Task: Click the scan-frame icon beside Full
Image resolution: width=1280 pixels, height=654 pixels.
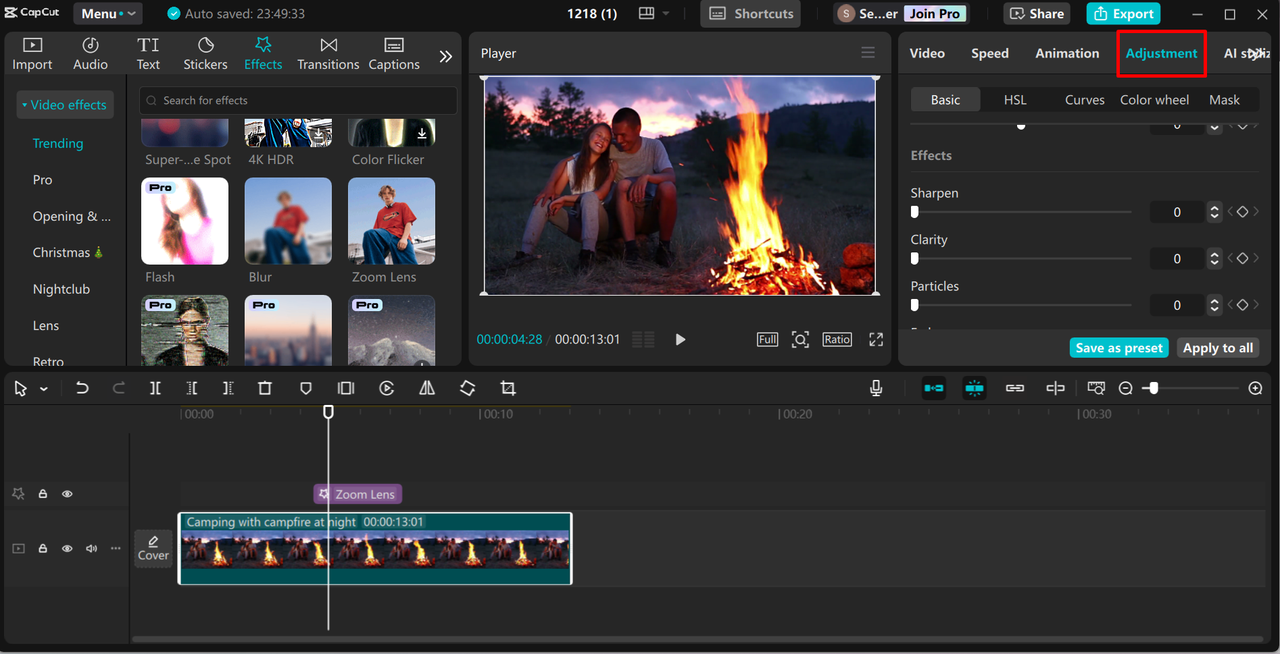Action: click(x=800, y=340)
